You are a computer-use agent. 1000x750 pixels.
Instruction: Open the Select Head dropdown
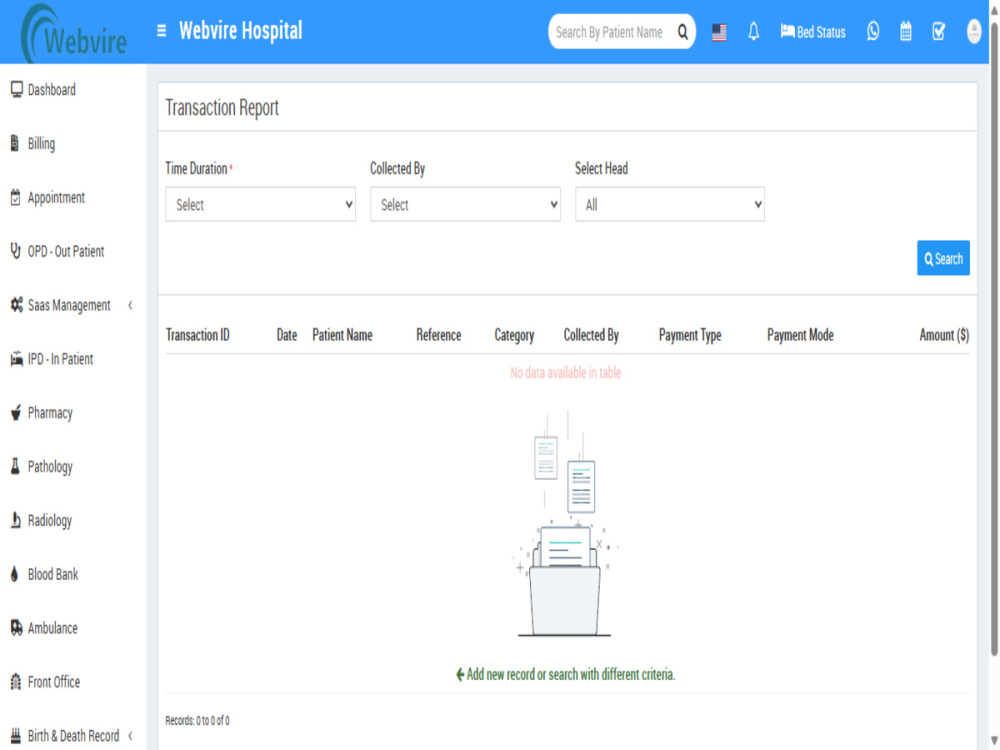tap(670, 204)
